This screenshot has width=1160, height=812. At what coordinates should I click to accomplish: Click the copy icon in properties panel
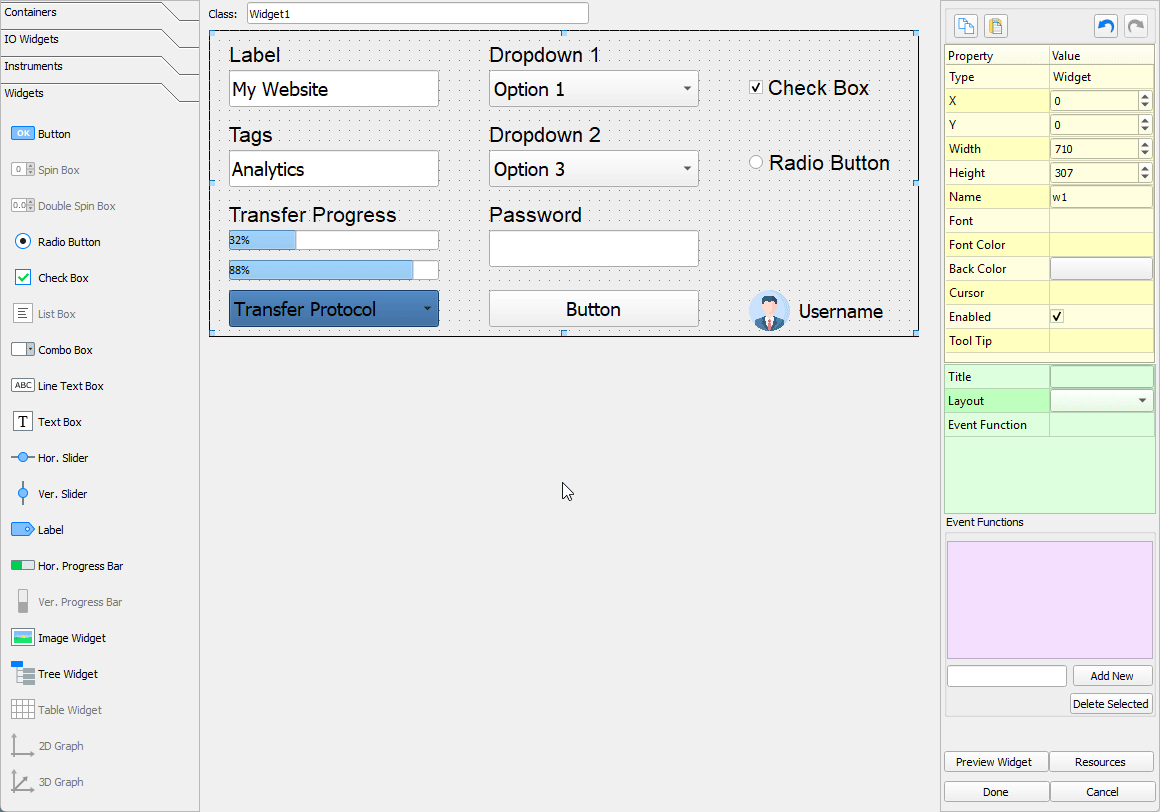point(966,27)
